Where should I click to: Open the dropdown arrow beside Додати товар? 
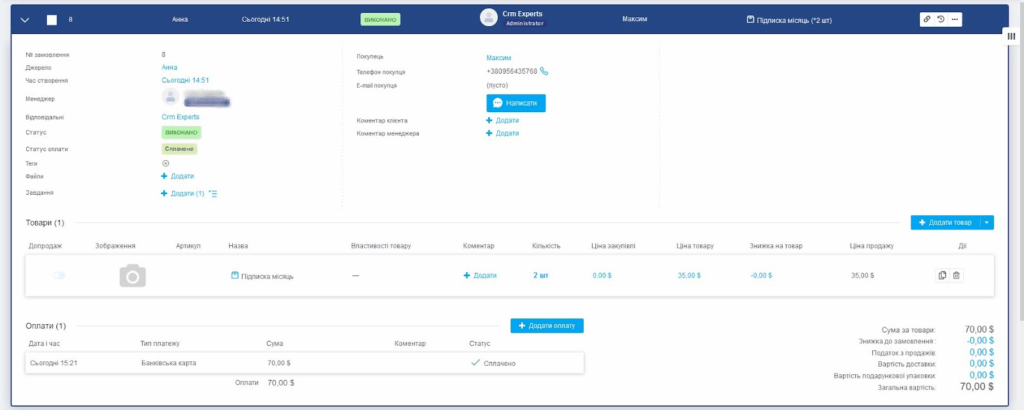pyautogui.click(x=987, y=222)
